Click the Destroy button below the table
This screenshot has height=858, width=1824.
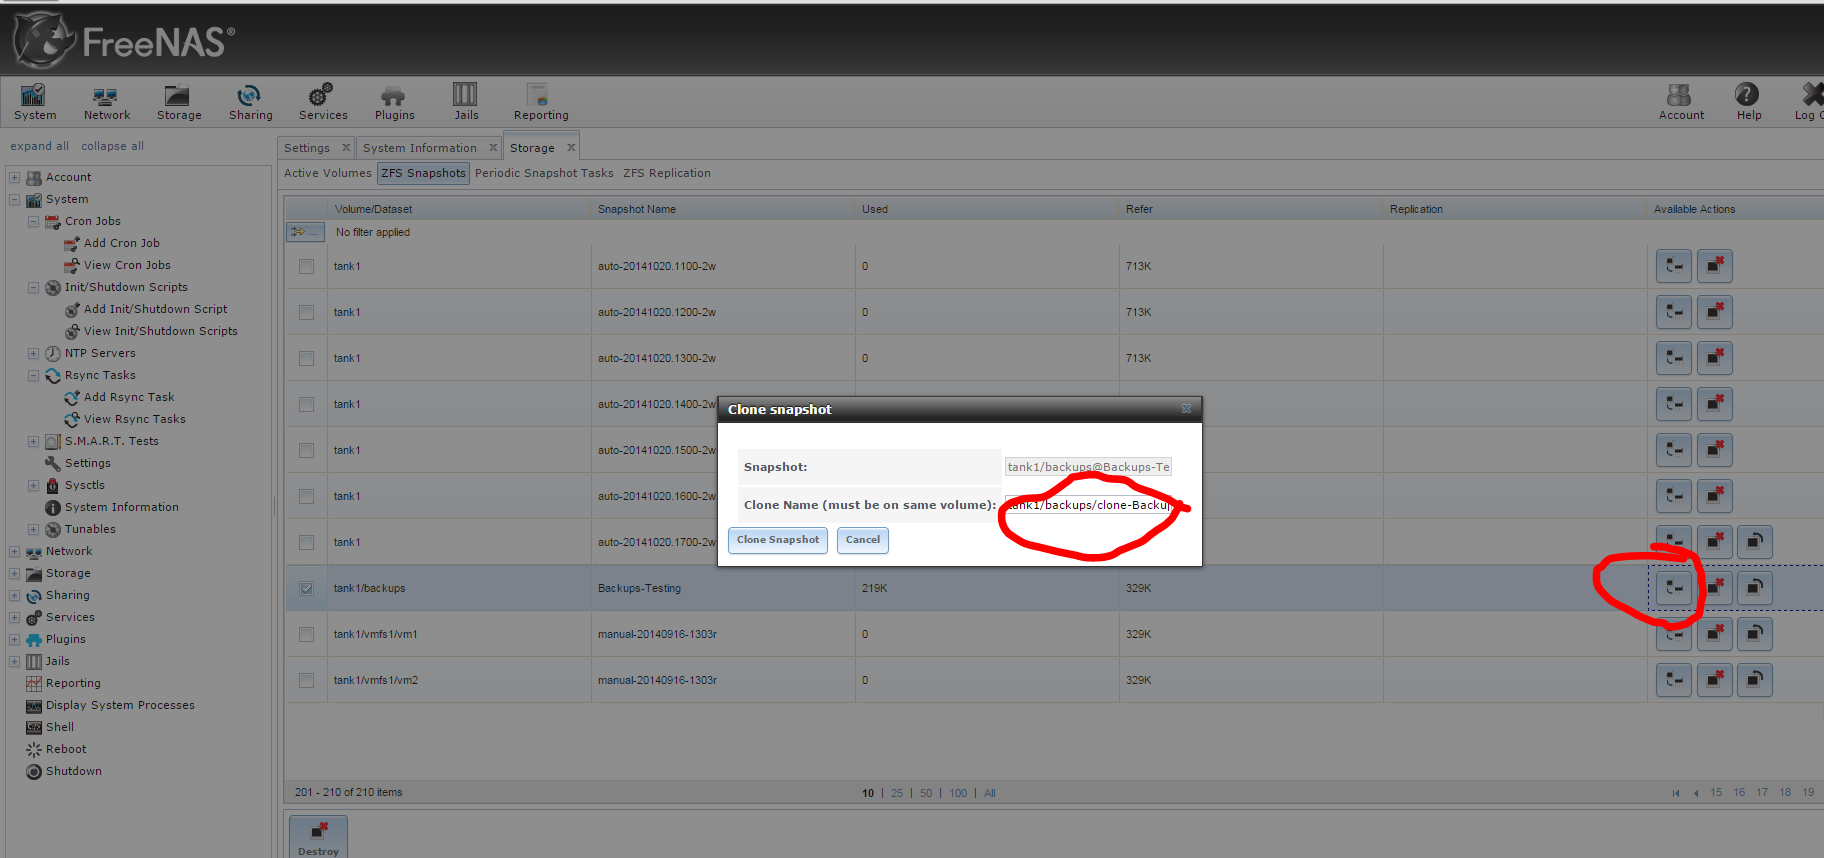coord(318,837)
